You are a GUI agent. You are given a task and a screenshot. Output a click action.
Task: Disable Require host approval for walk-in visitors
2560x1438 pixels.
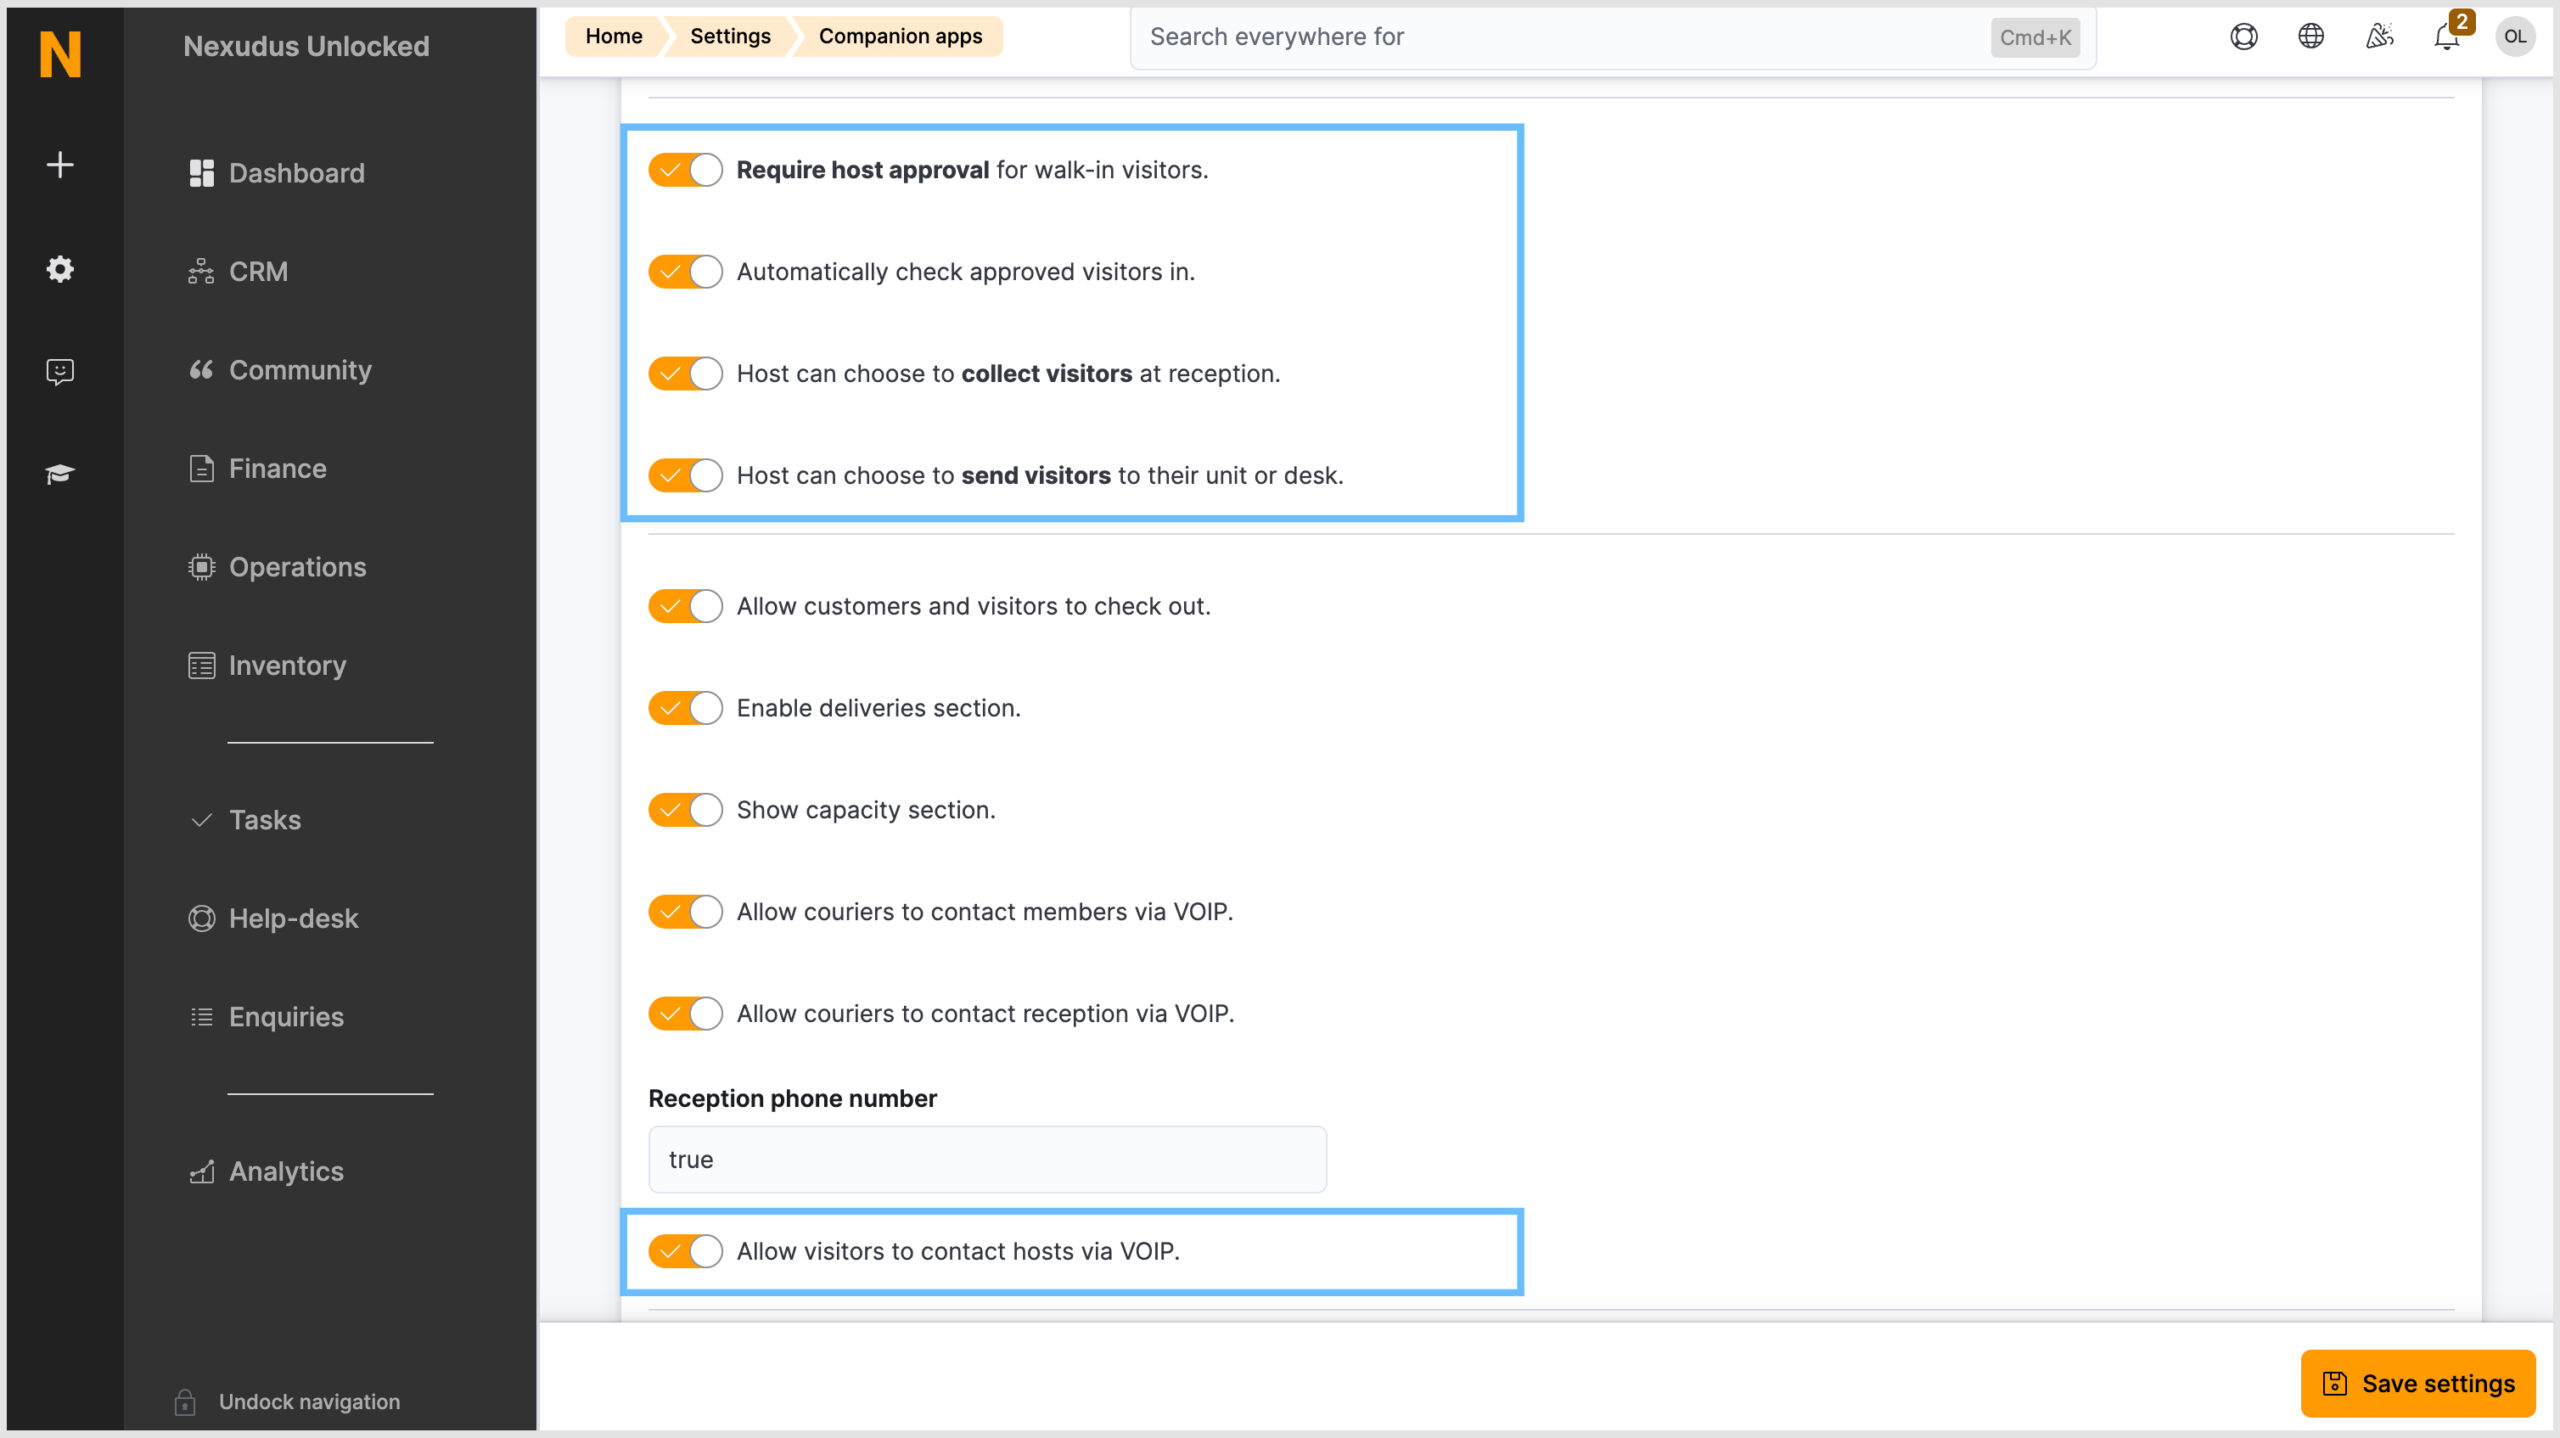point(684,169)
